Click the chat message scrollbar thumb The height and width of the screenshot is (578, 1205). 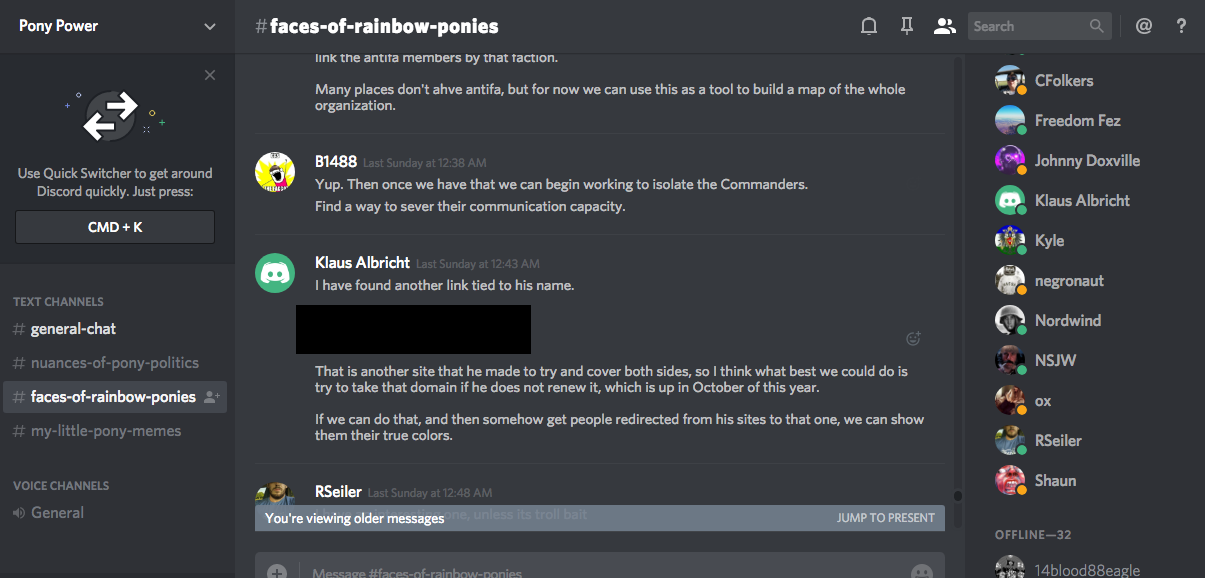[x=957, y=495]
